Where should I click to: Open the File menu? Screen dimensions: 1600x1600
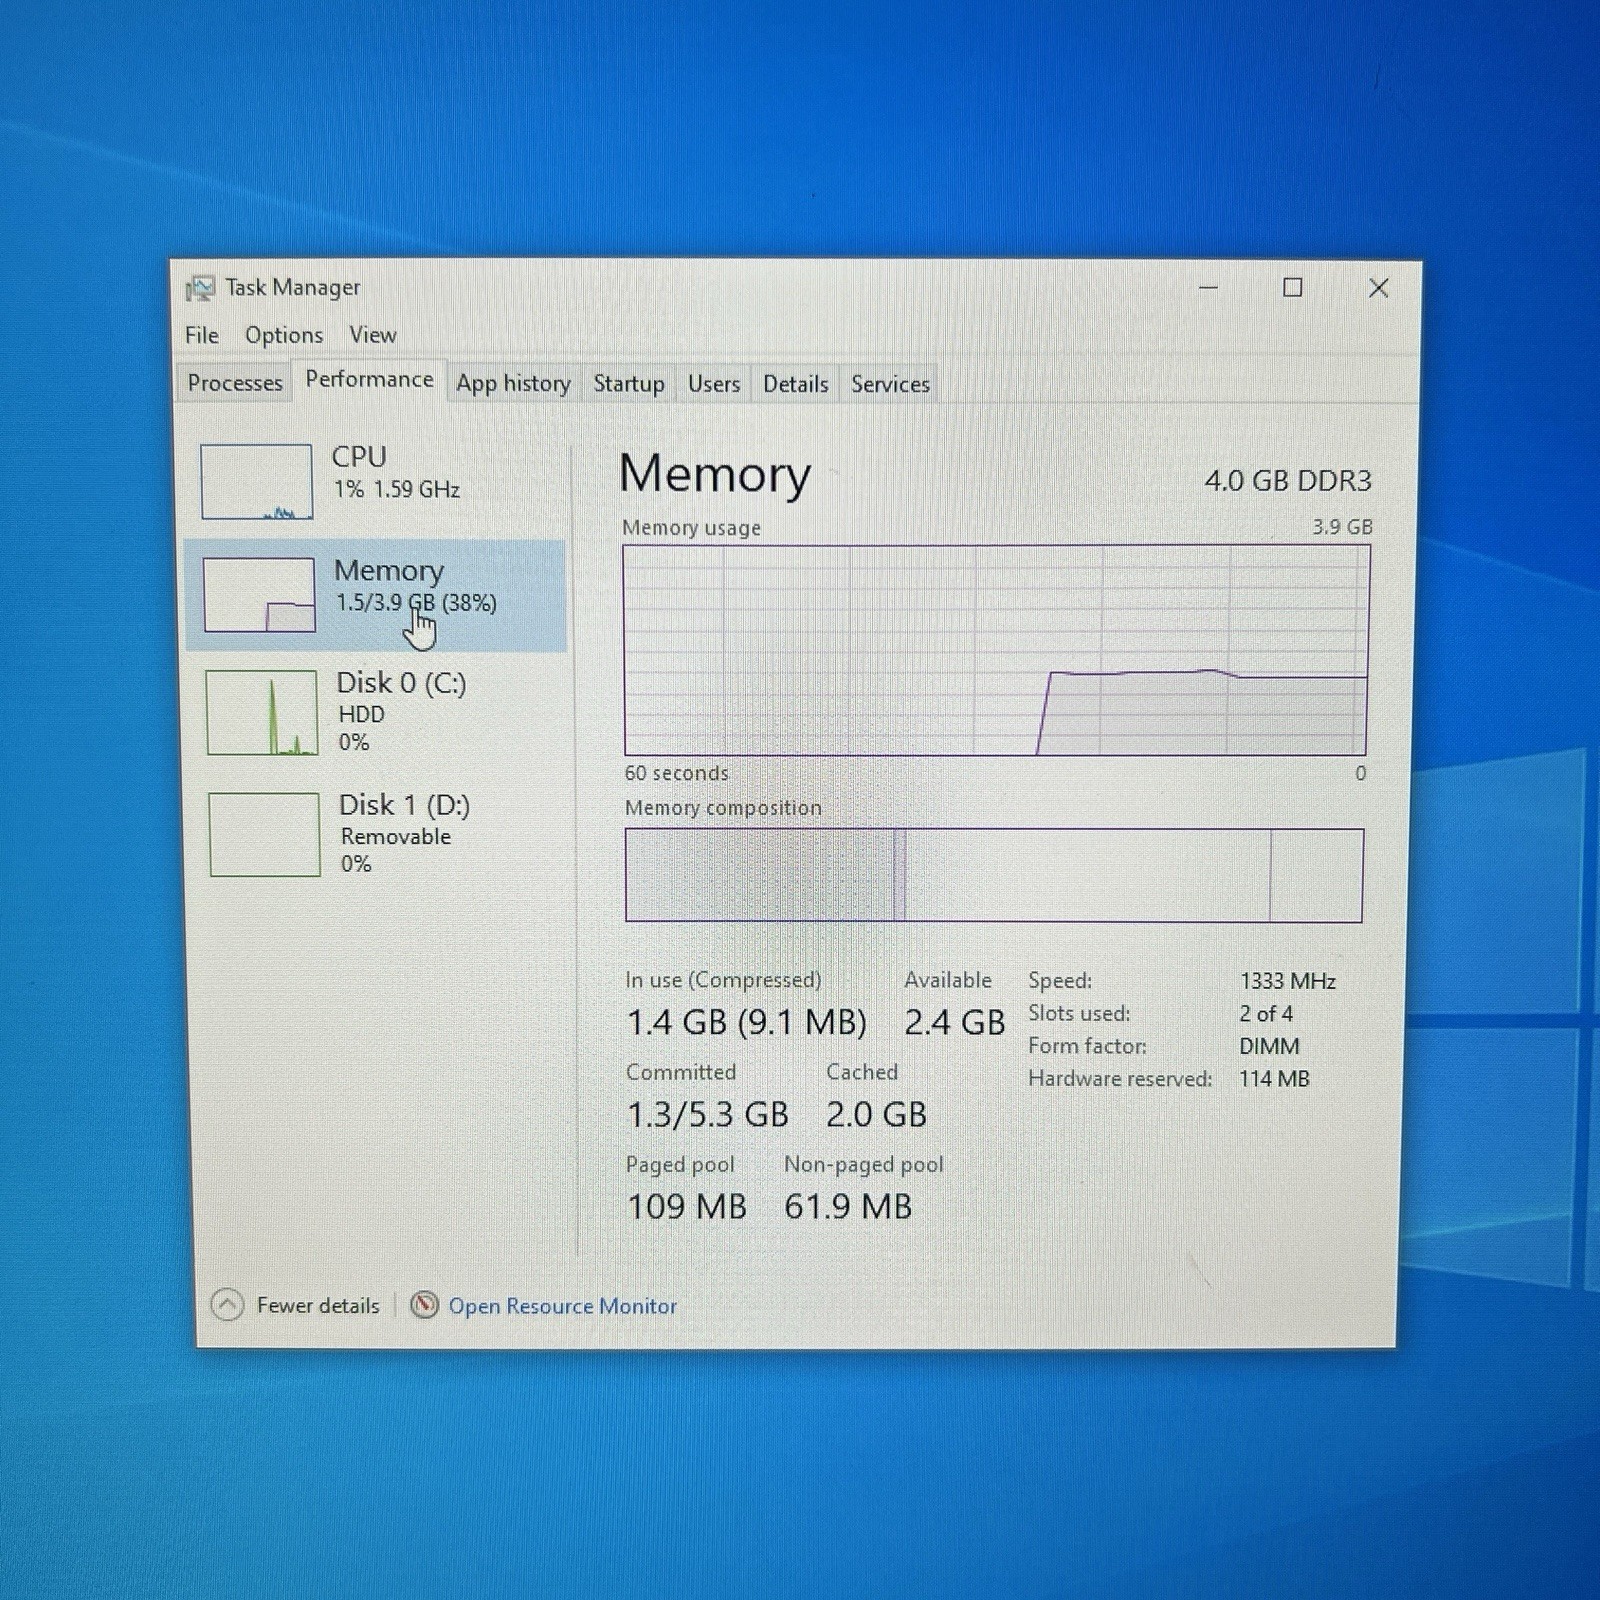(202, 335)
